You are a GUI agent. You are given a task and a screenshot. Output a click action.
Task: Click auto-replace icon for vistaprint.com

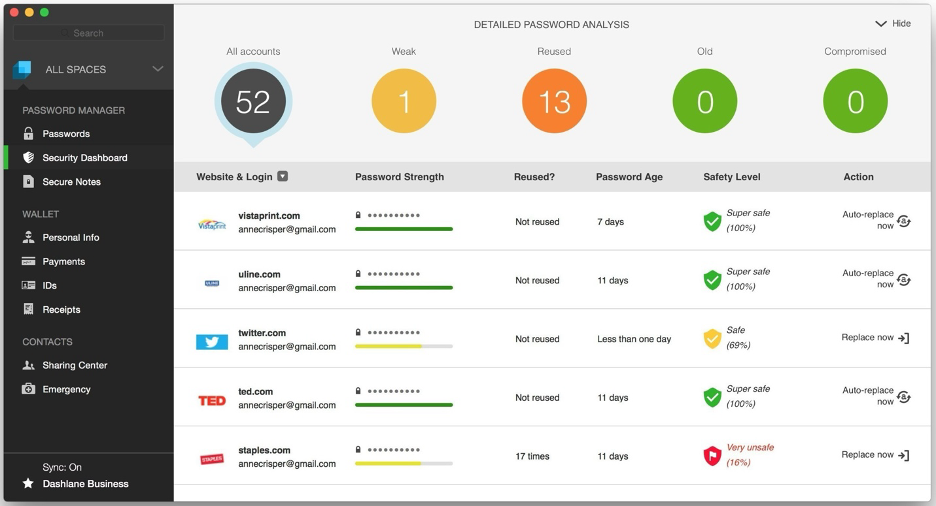pos(904,221)
